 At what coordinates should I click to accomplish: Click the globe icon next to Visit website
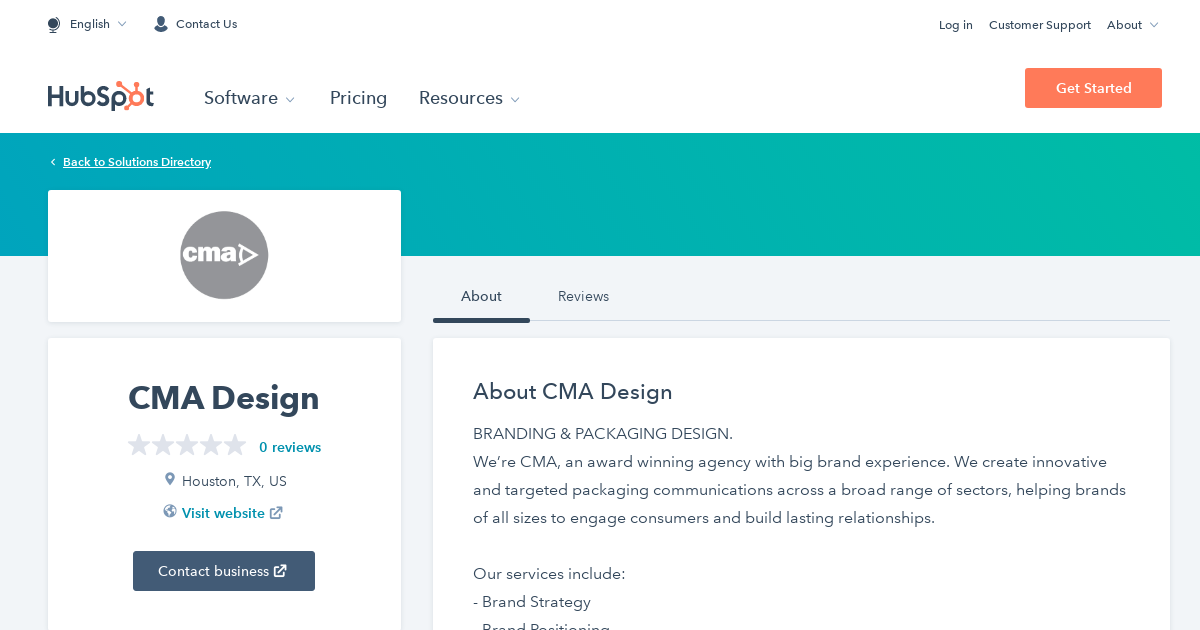(x=170, y=512)
